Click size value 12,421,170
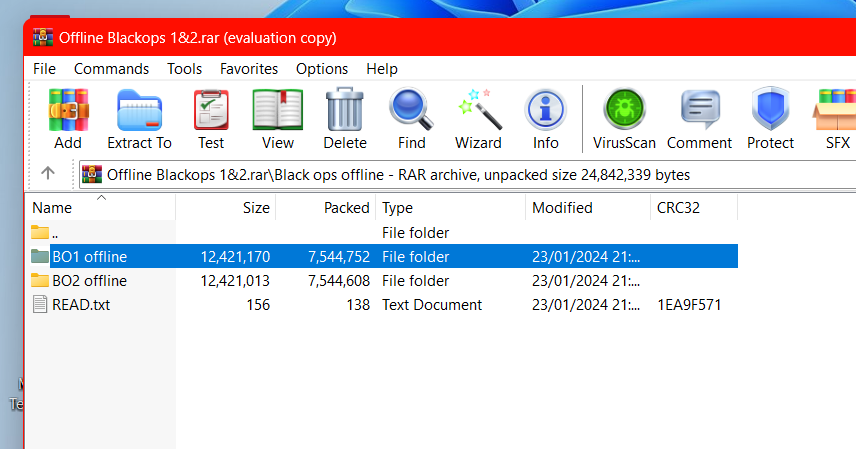Screen dimensions: 856x449 [x=235, y=256]
